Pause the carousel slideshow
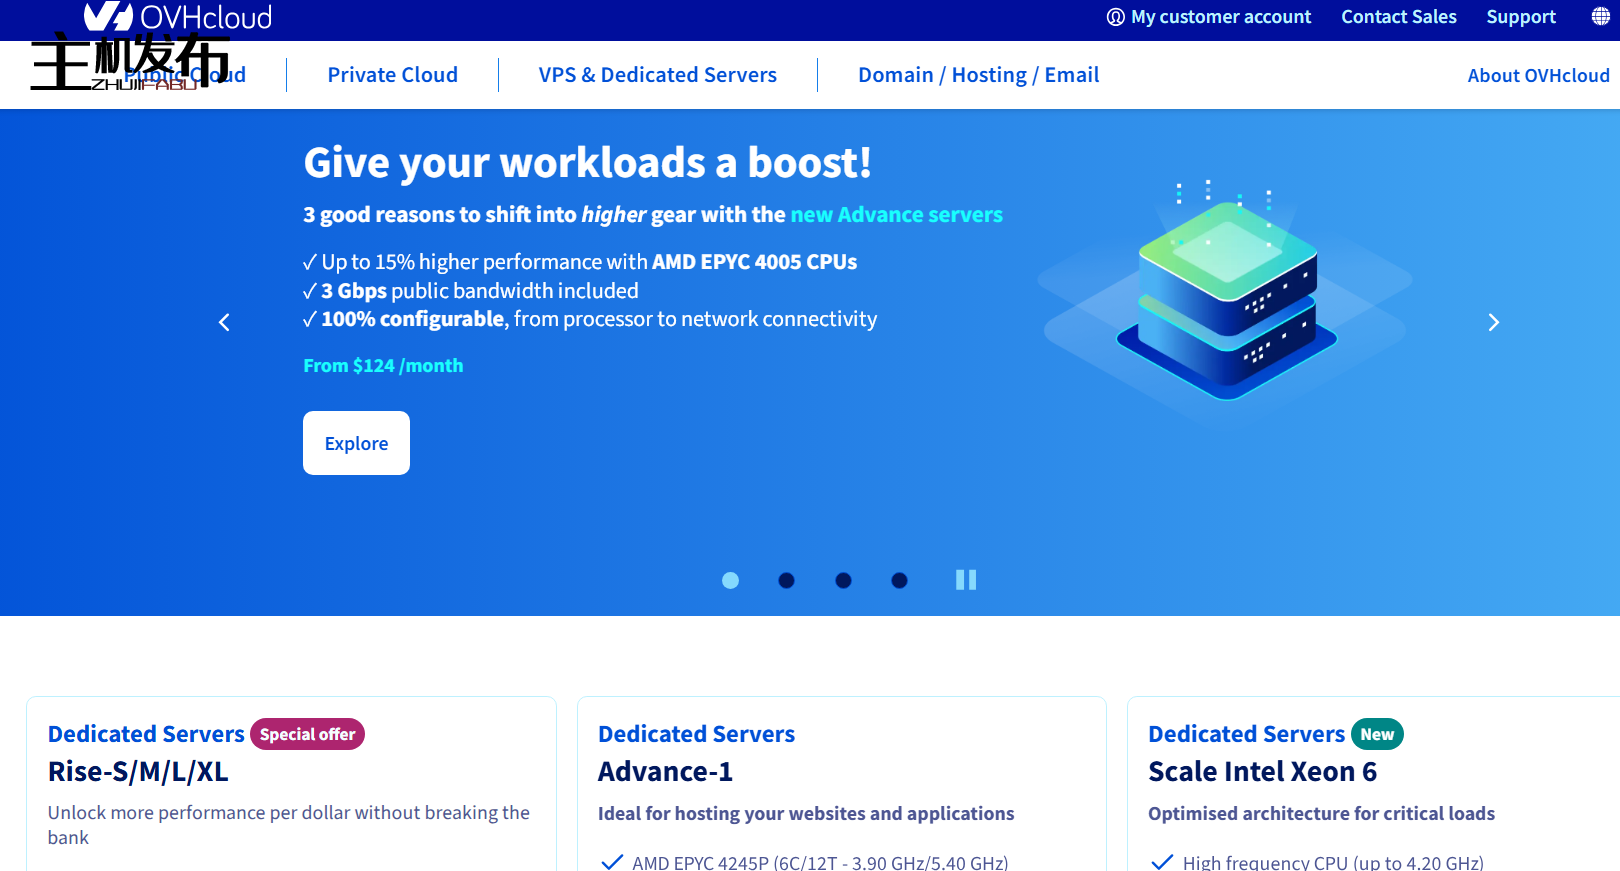 (x=965, y=580)
